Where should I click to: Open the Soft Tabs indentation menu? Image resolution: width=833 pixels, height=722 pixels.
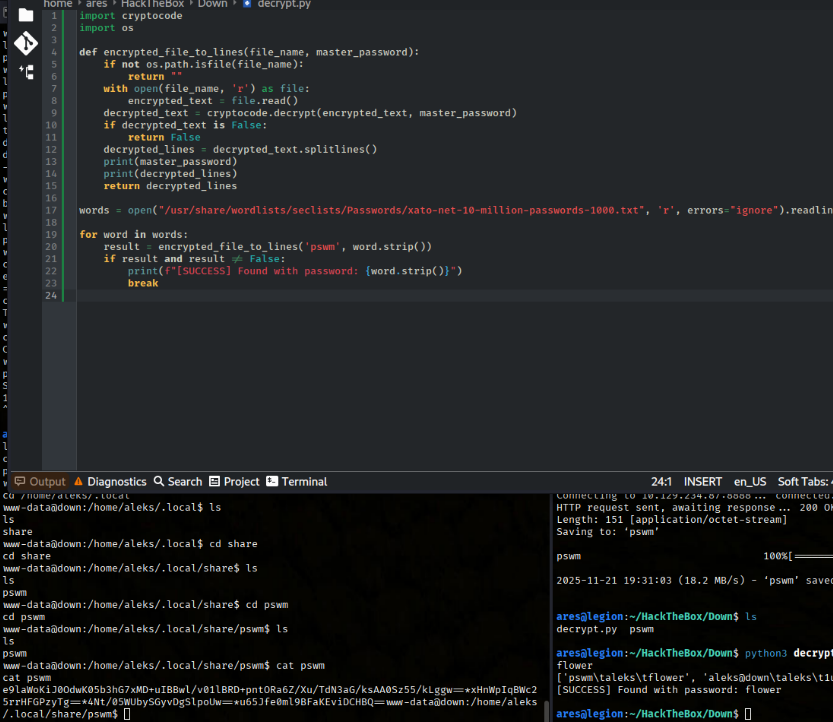[805, 481]
